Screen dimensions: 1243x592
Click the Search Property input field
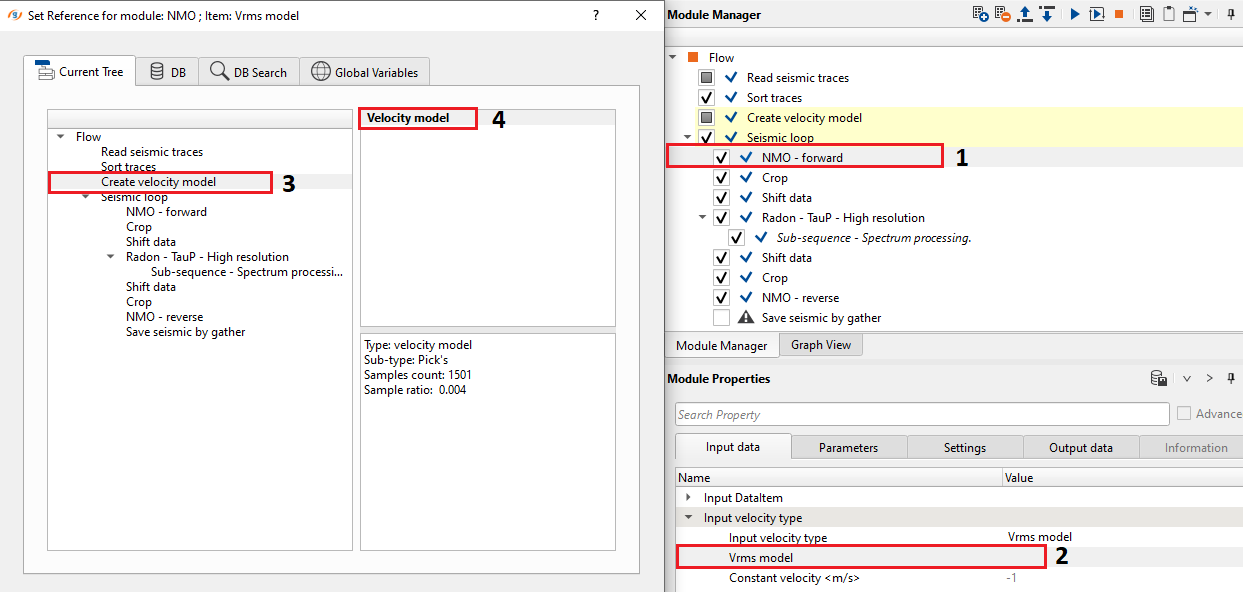click(x=921, y=414)
